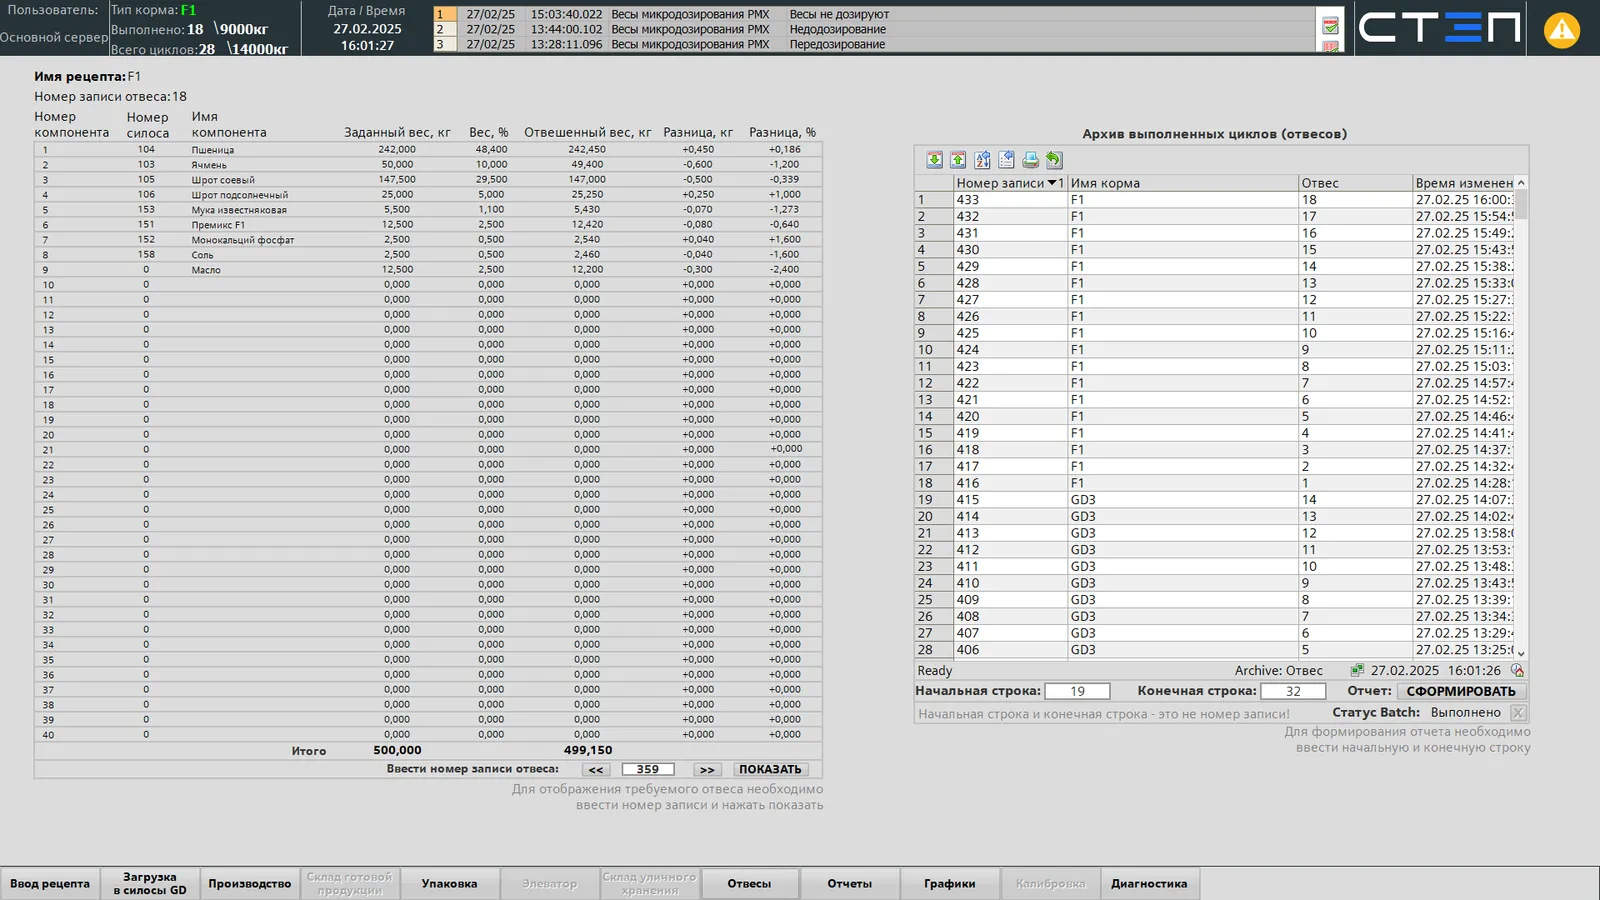Click the single alarm acknowledge checkmark icon
The width and height of the screenshot is (1600, 900).
click(1330, 26)
